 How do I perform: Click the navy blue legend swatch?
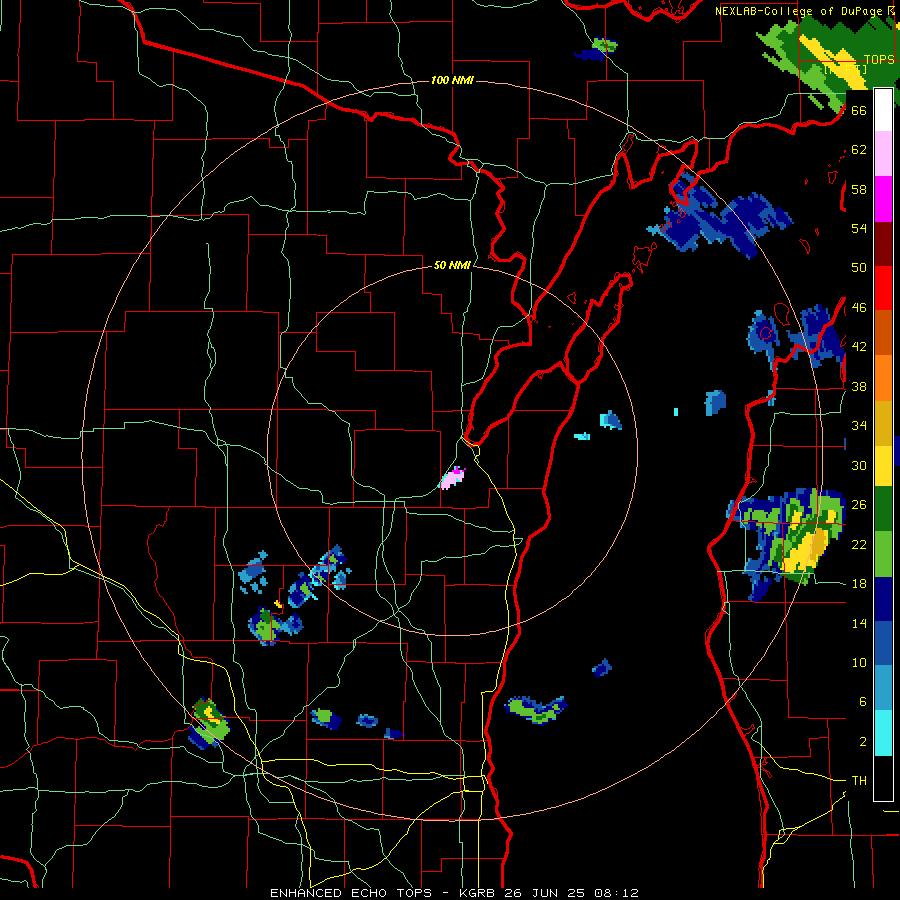coord(883,599)
